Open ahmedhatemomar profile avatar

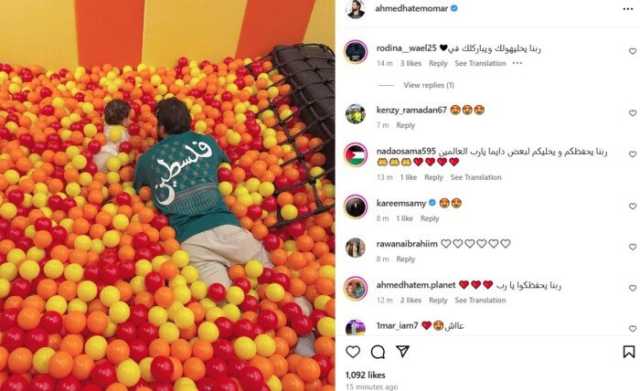pyautogui.click(x=356, y=9)
